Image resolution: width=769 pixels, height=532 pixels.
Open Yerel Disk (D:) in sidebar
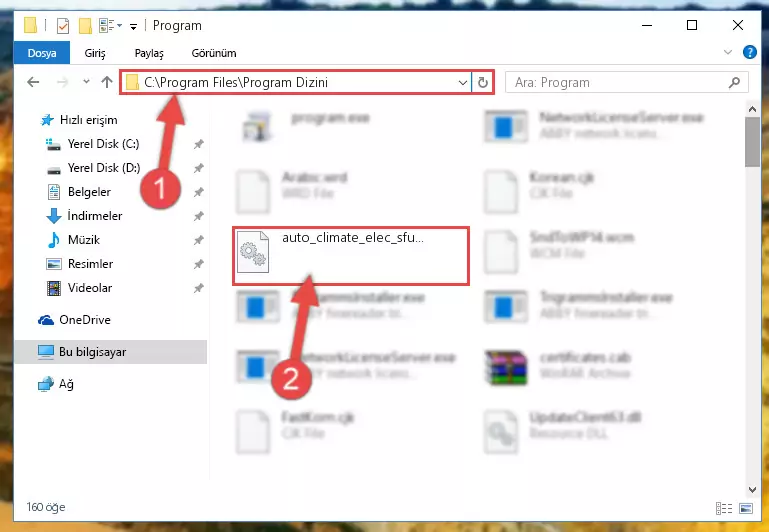pyautogui.click(x=103, y=168)
